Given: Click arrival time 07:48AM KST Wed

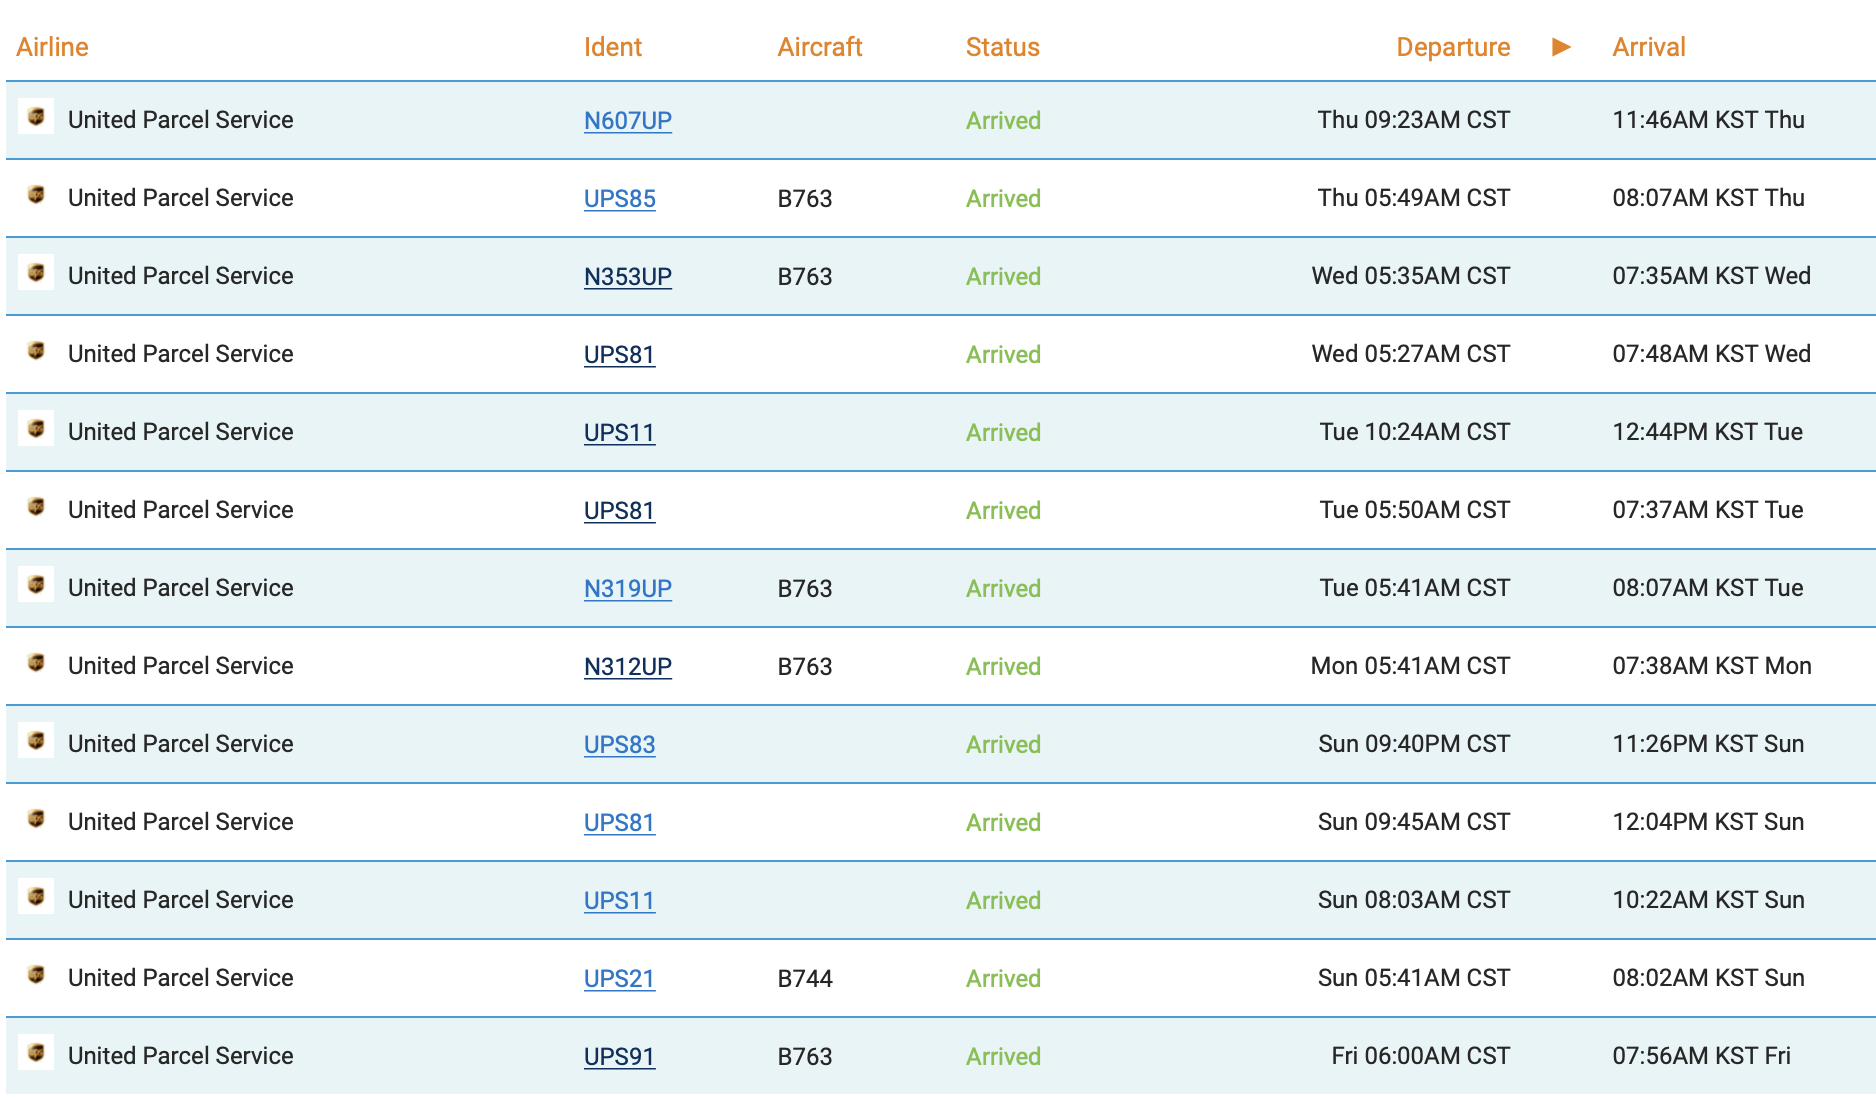Looking at the screenshot, I should click(1712, 354).
